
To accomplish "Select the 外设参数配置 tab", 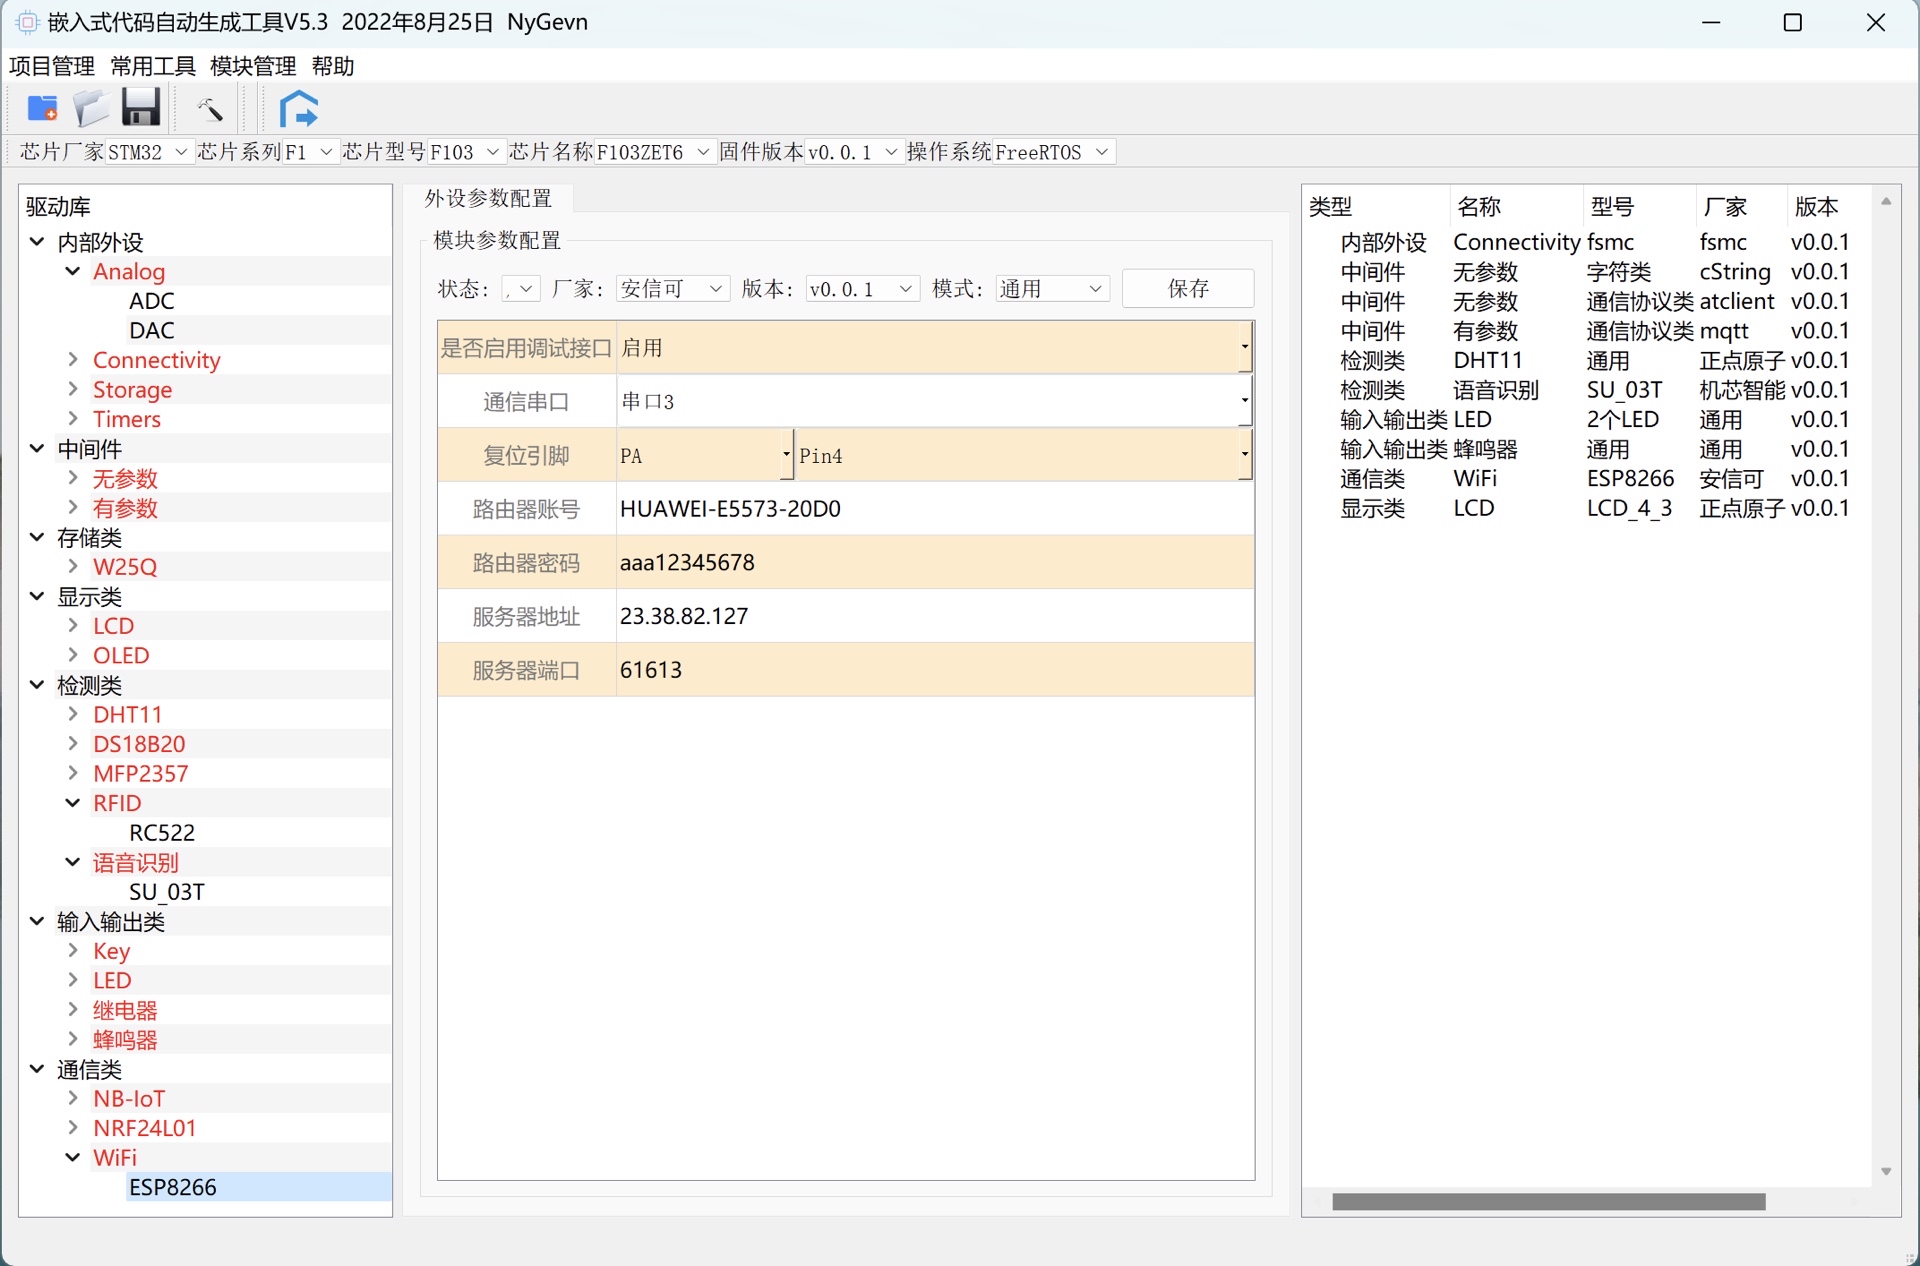I will tap(489, 198).
